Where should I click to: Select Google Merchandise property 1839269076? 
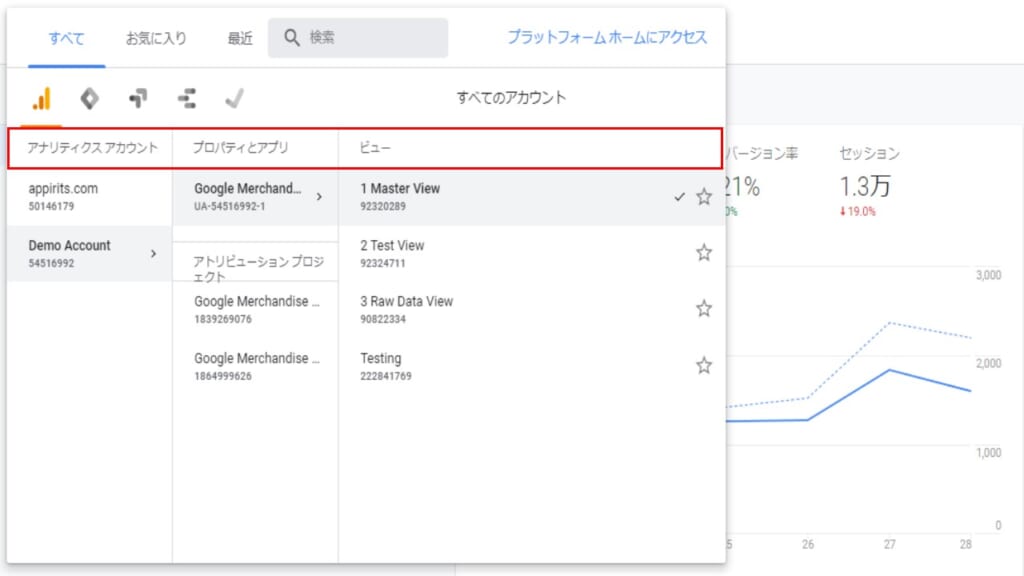click(255, 310)
